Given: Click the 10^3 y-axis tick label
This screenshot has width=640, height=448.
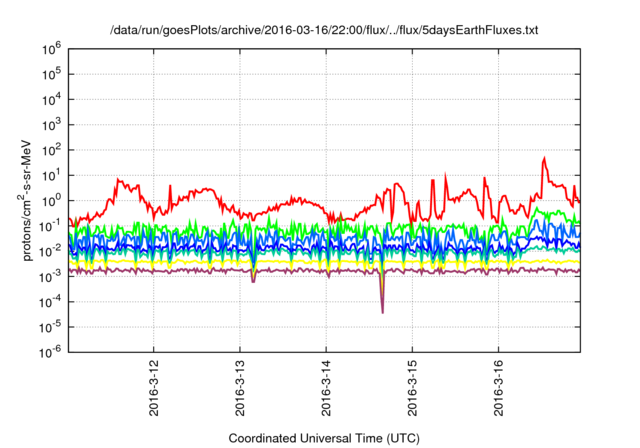Looking at the screenshot, I should click(51, 125).
